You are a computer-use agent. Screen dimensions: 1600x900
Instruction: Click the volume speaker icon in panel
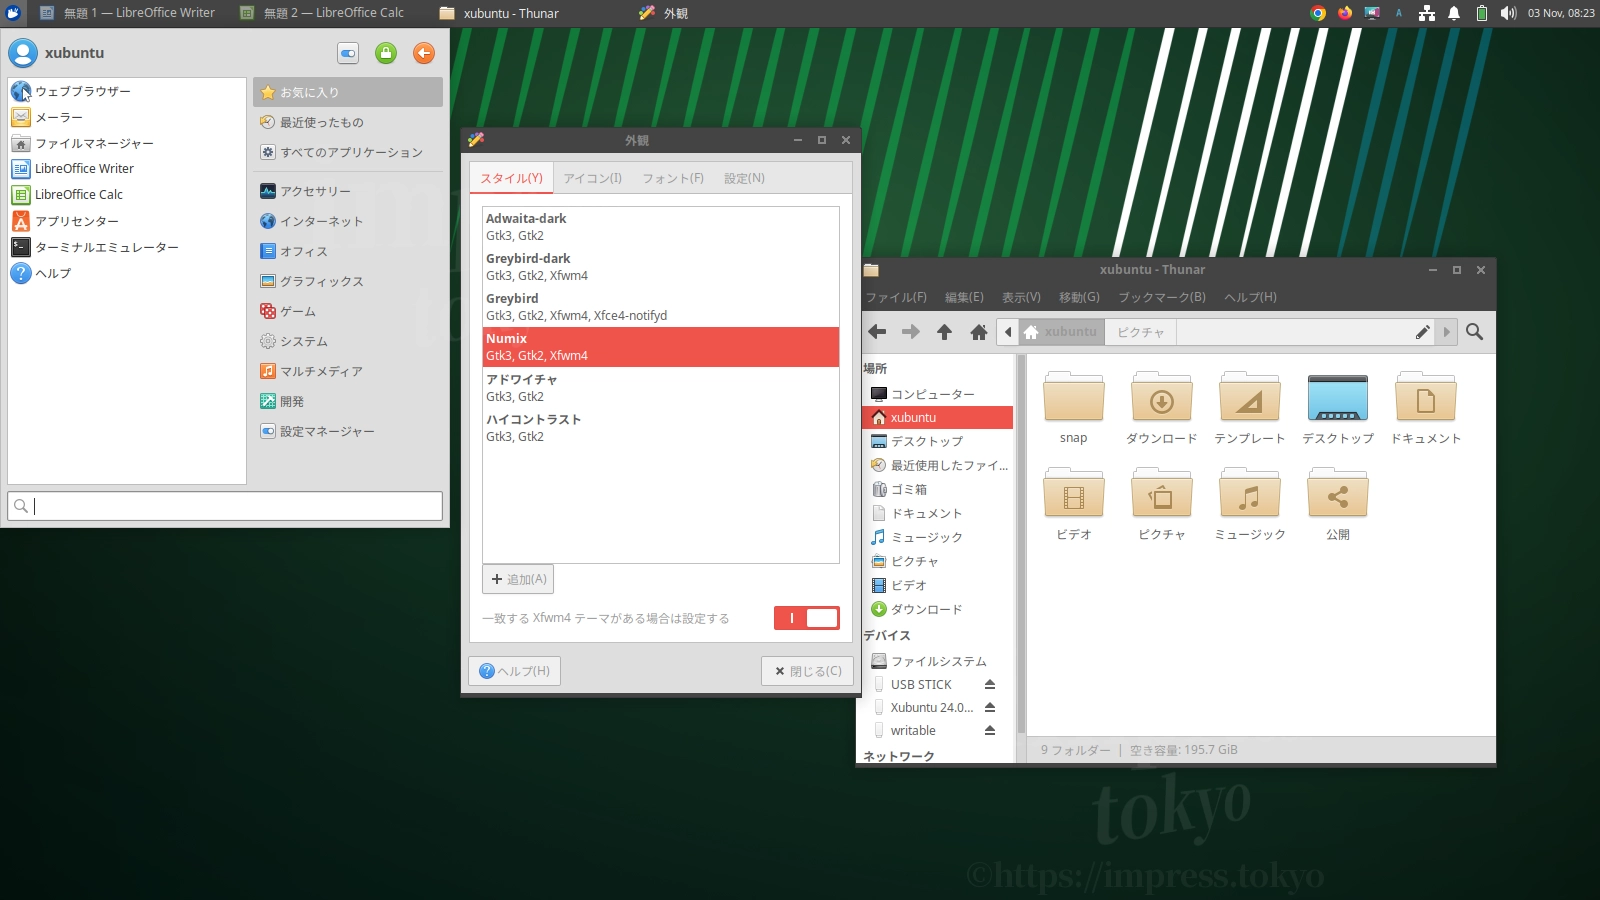click(1508, 13)
